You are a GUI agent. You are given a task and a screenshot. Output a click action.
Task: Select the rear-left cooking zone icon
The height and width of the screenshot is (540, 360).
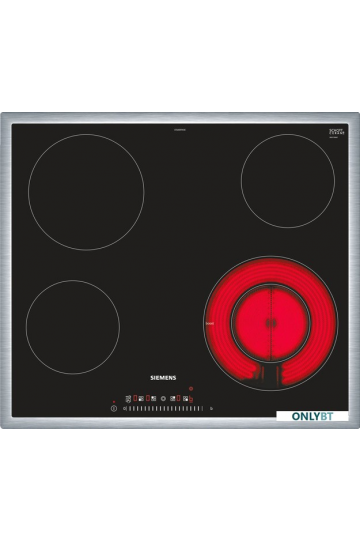[153, 398]
